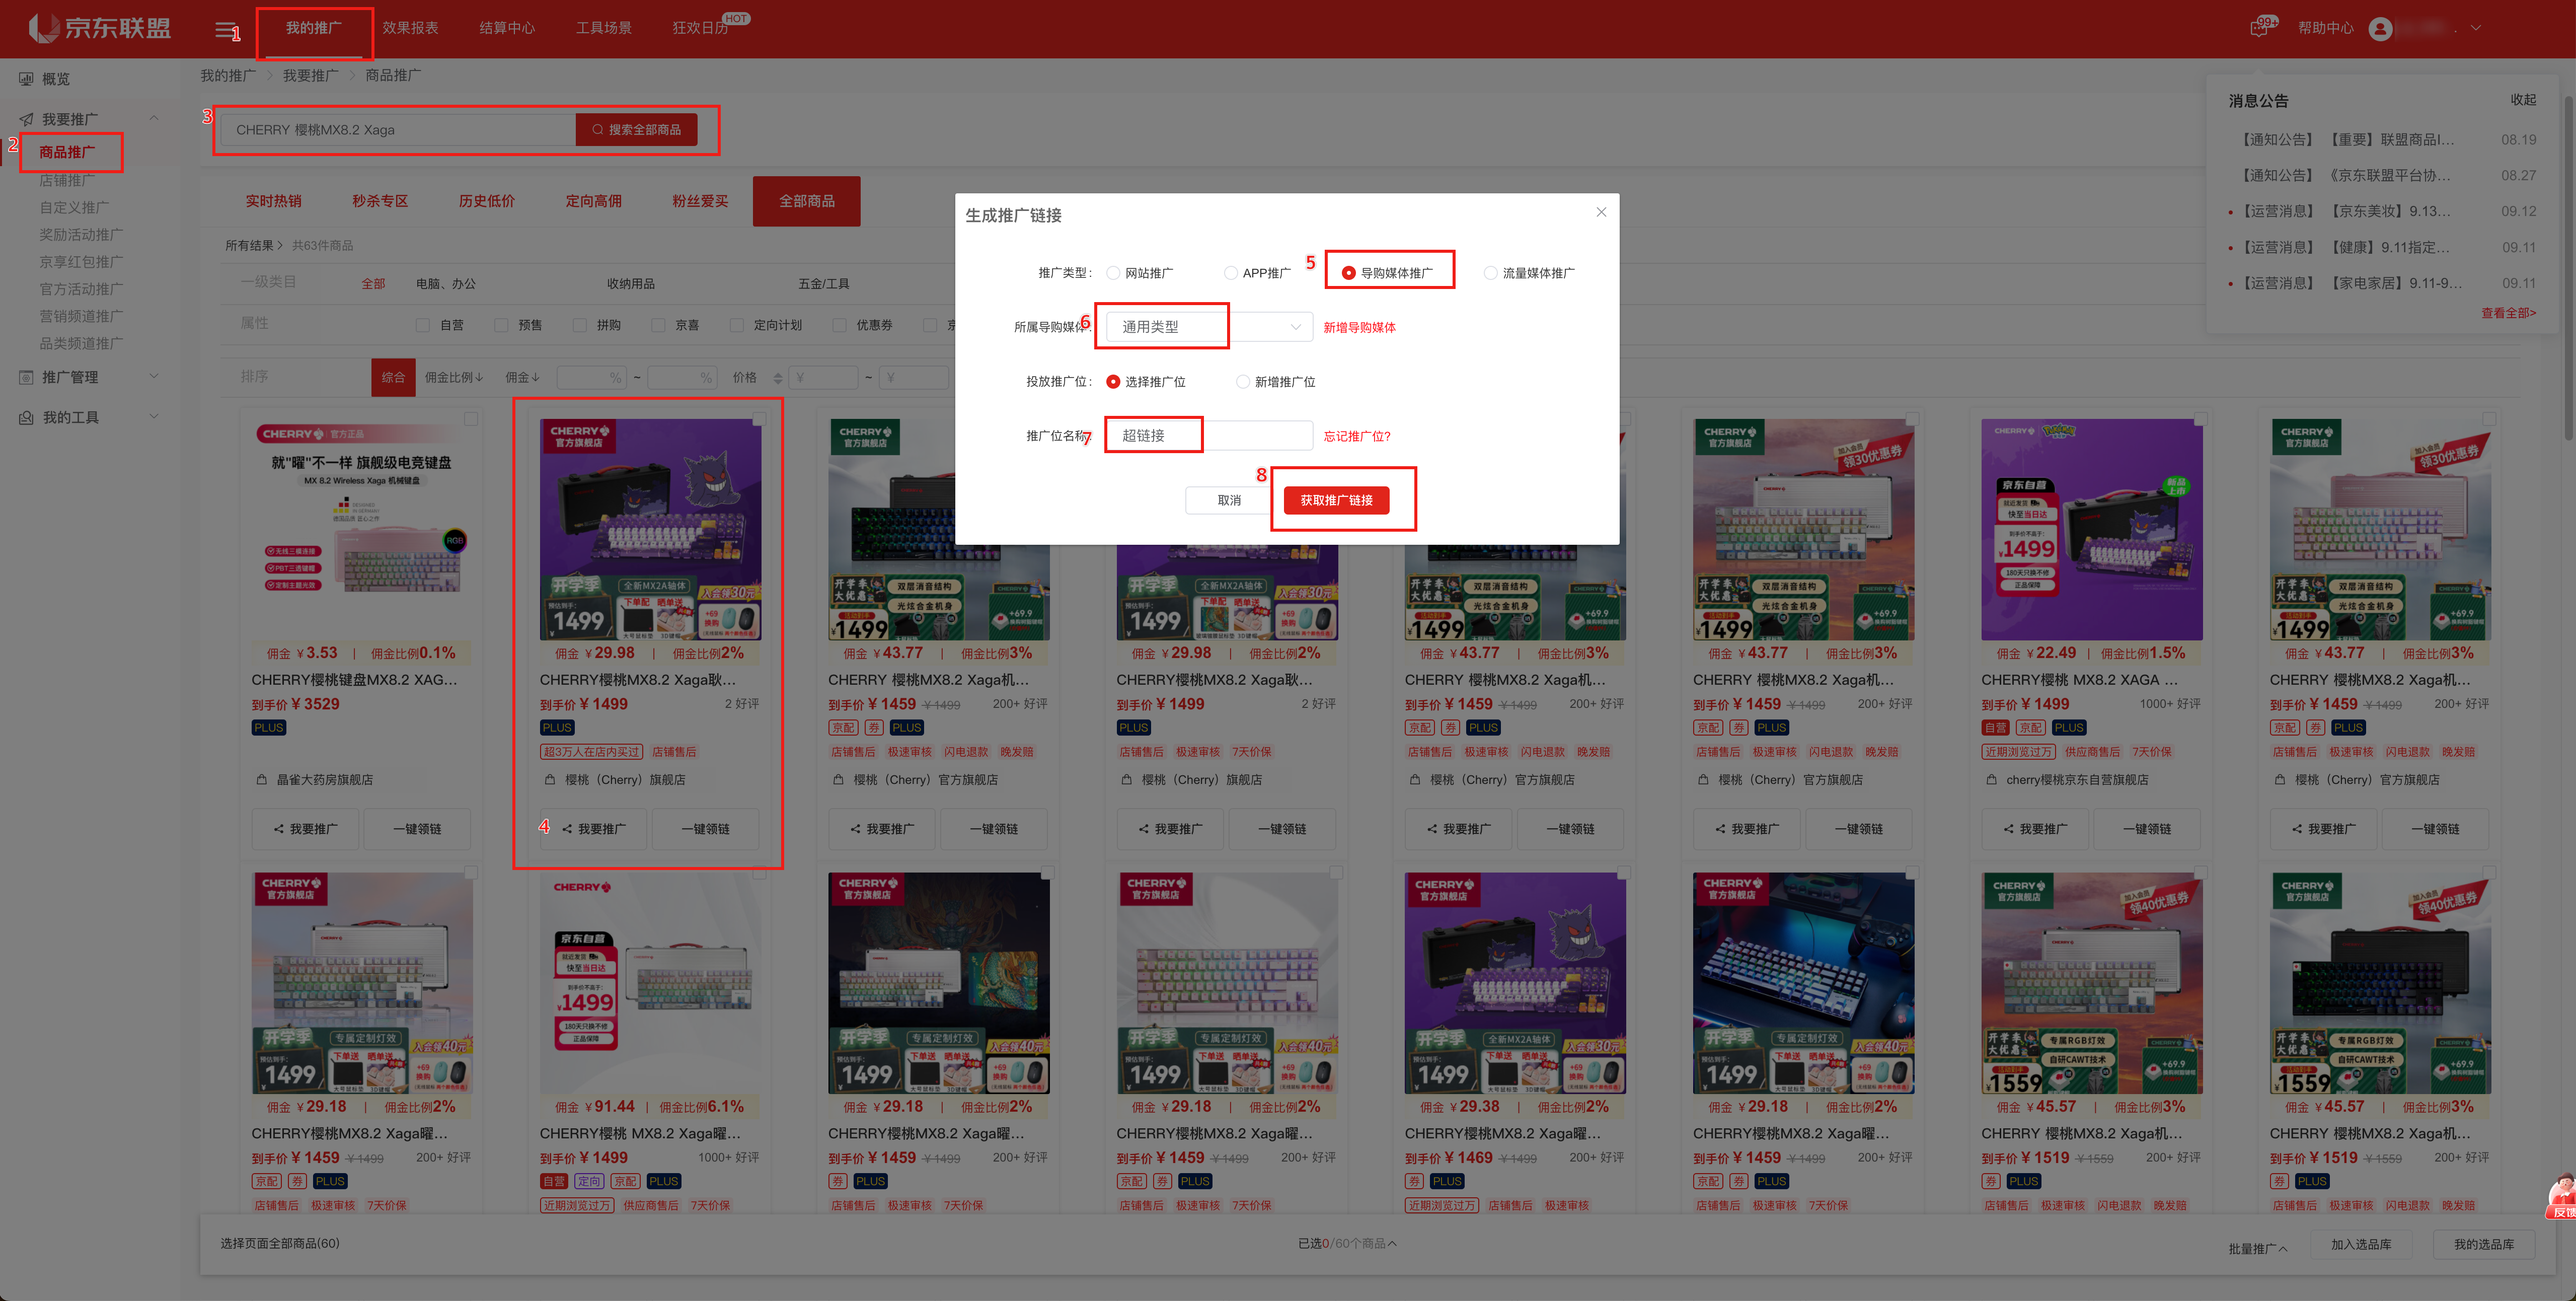The image size is (2576, 1301).
Task: Switch to the 秒杀专区 tab
Action: (380, 201)
